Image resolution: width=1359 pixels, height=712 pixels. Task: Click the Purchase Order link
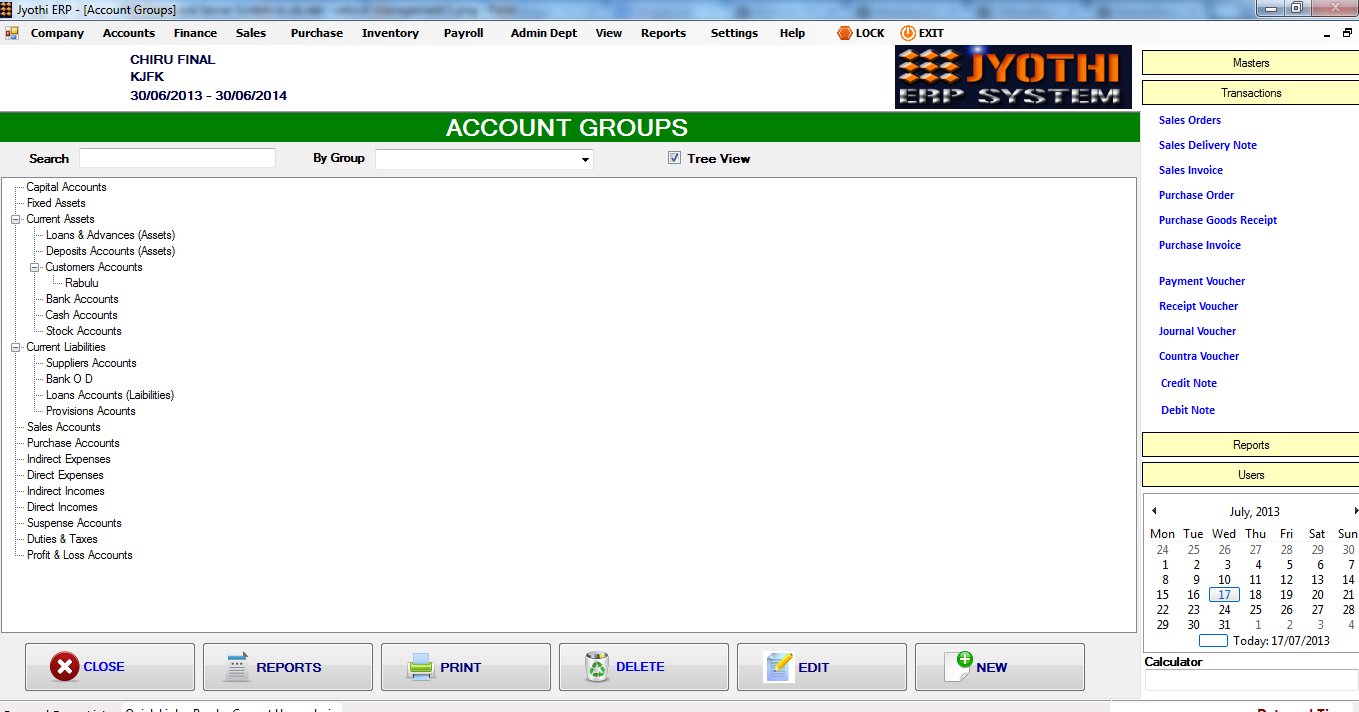coord(1196,195)
